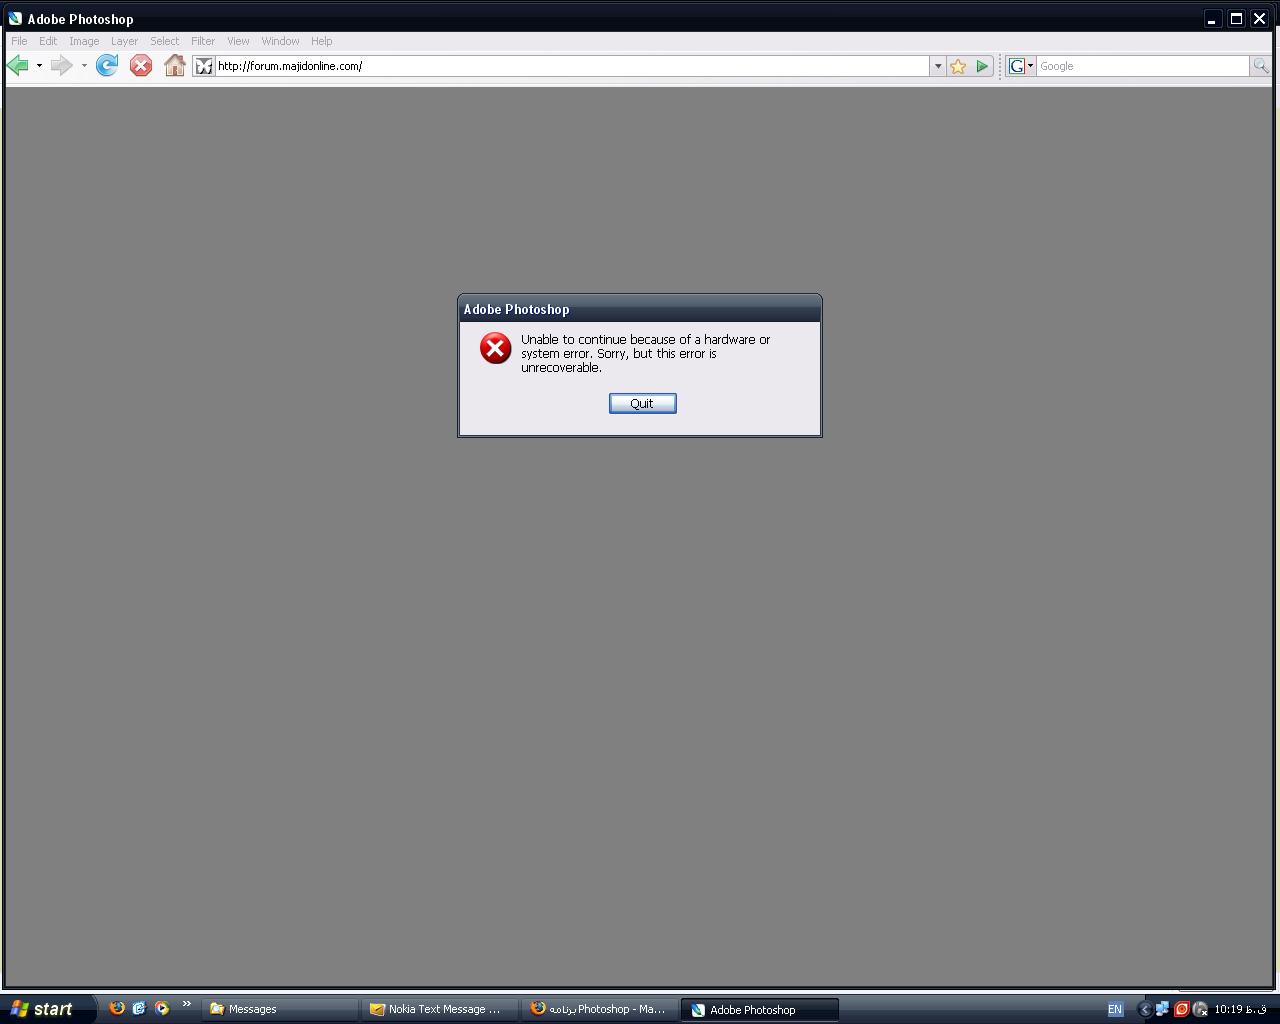This screenshot has height=1024, width=1280.
Task: Click the site favicon beside the URL
Action: (x=204, y=66)
